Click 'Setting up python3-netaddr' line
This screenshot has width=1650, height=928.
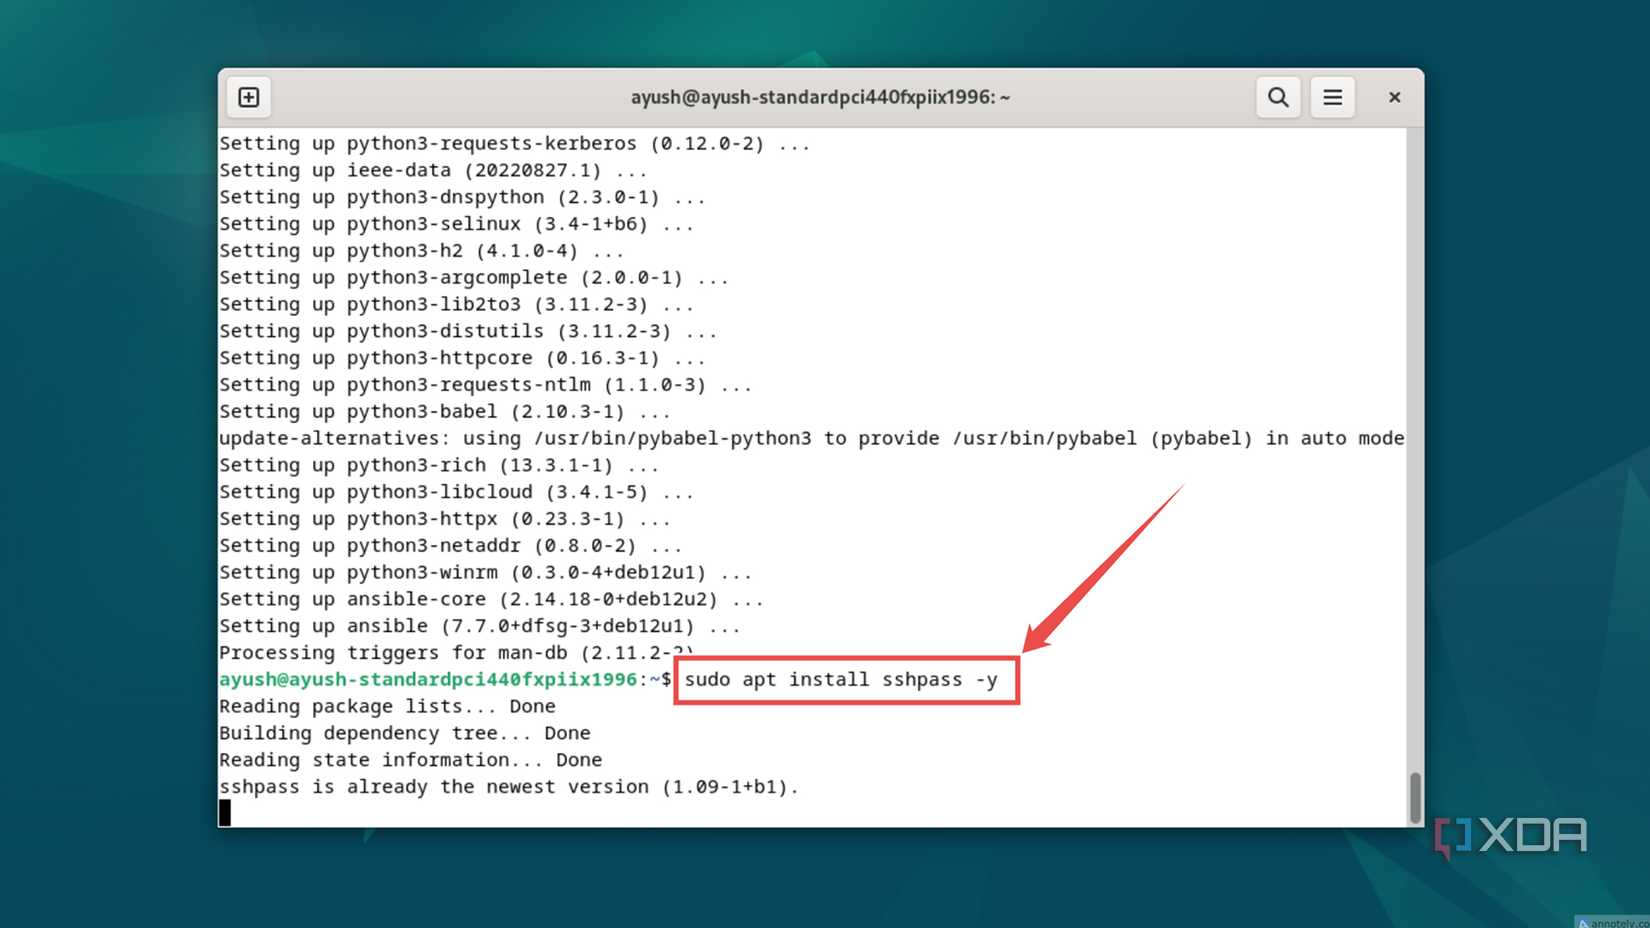(451, 545)
